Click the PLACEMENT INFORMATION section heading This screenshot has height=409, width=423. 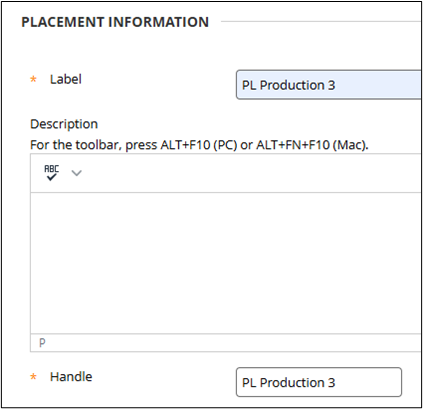pyautogui.click(x=115, y=22)
